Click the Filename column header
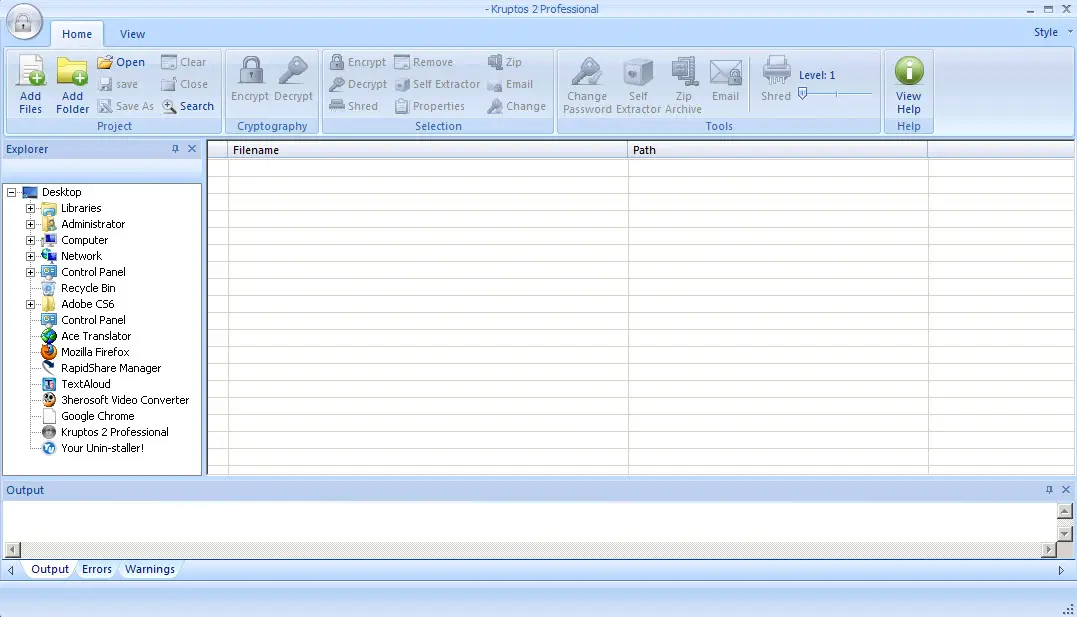 (427, 150)
